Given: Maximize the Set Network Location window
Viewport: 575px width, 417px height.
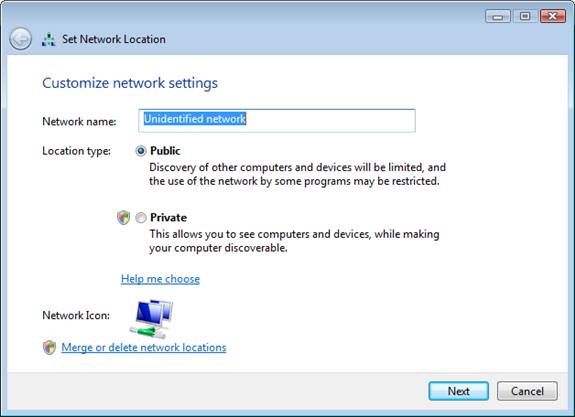Looking at the screenshot, I should 525,17.
